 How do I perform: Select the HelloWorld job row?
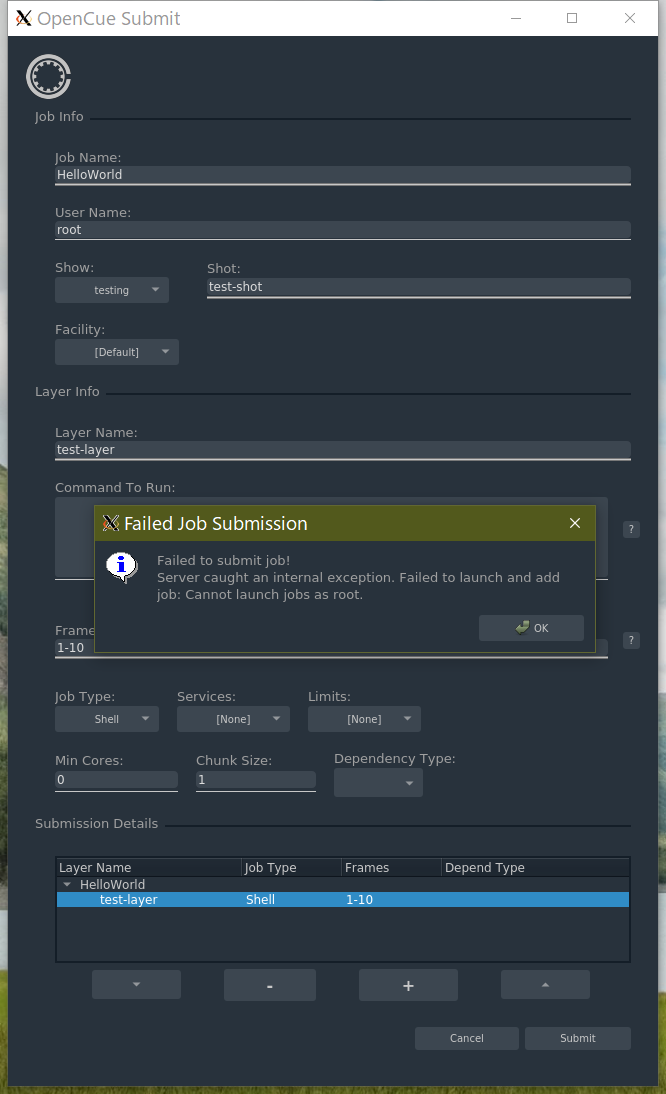(342, 885)
